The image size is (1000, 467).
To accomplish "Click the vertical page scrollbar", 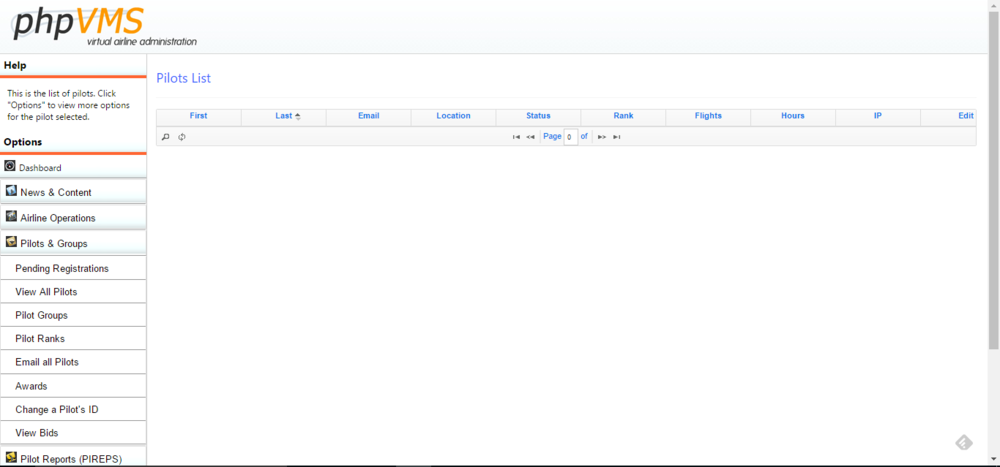I will [993, 200].
